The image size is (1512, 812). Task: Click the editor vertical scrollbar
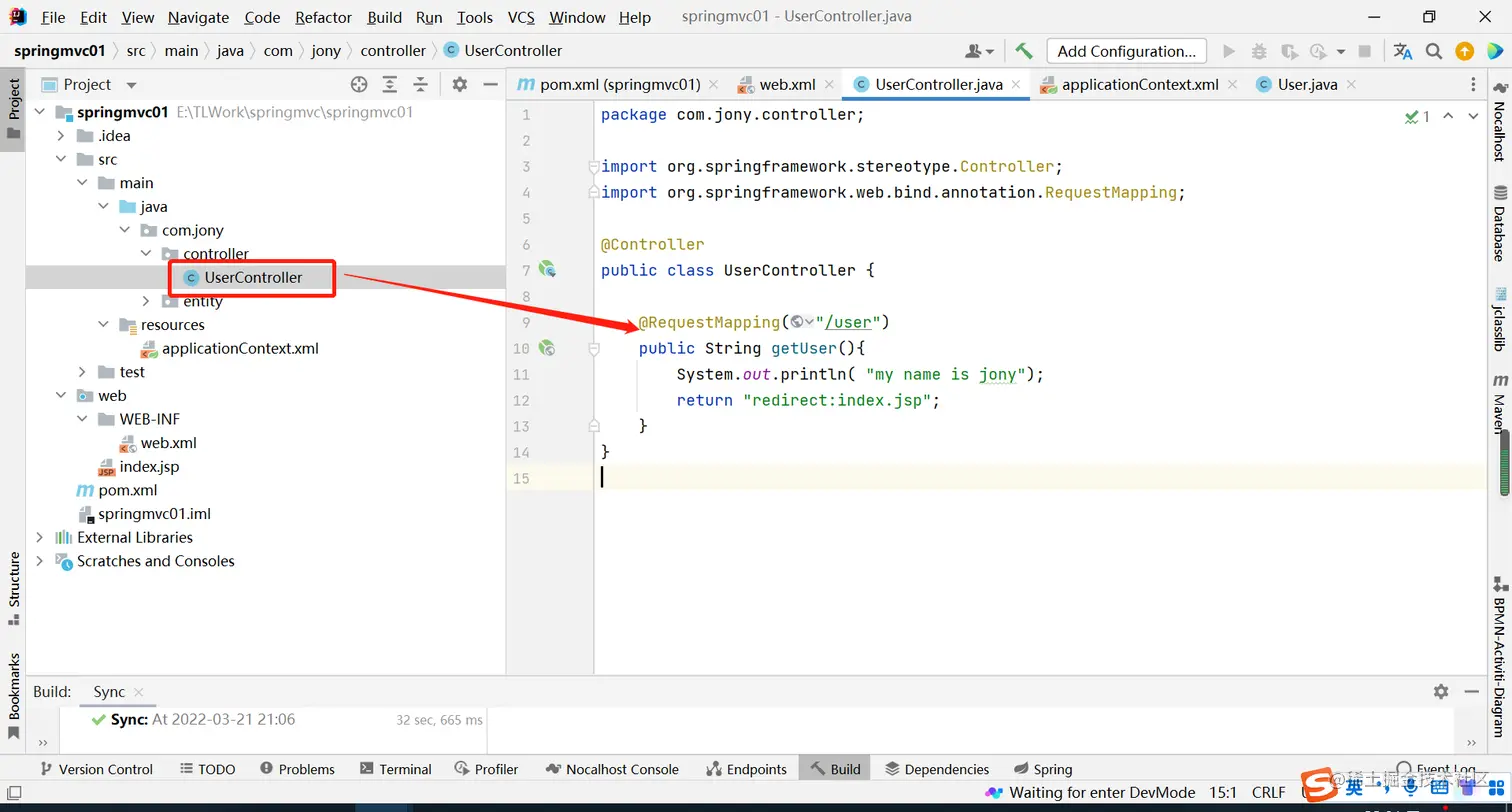pyautogui.click(x=1504, y=462)
